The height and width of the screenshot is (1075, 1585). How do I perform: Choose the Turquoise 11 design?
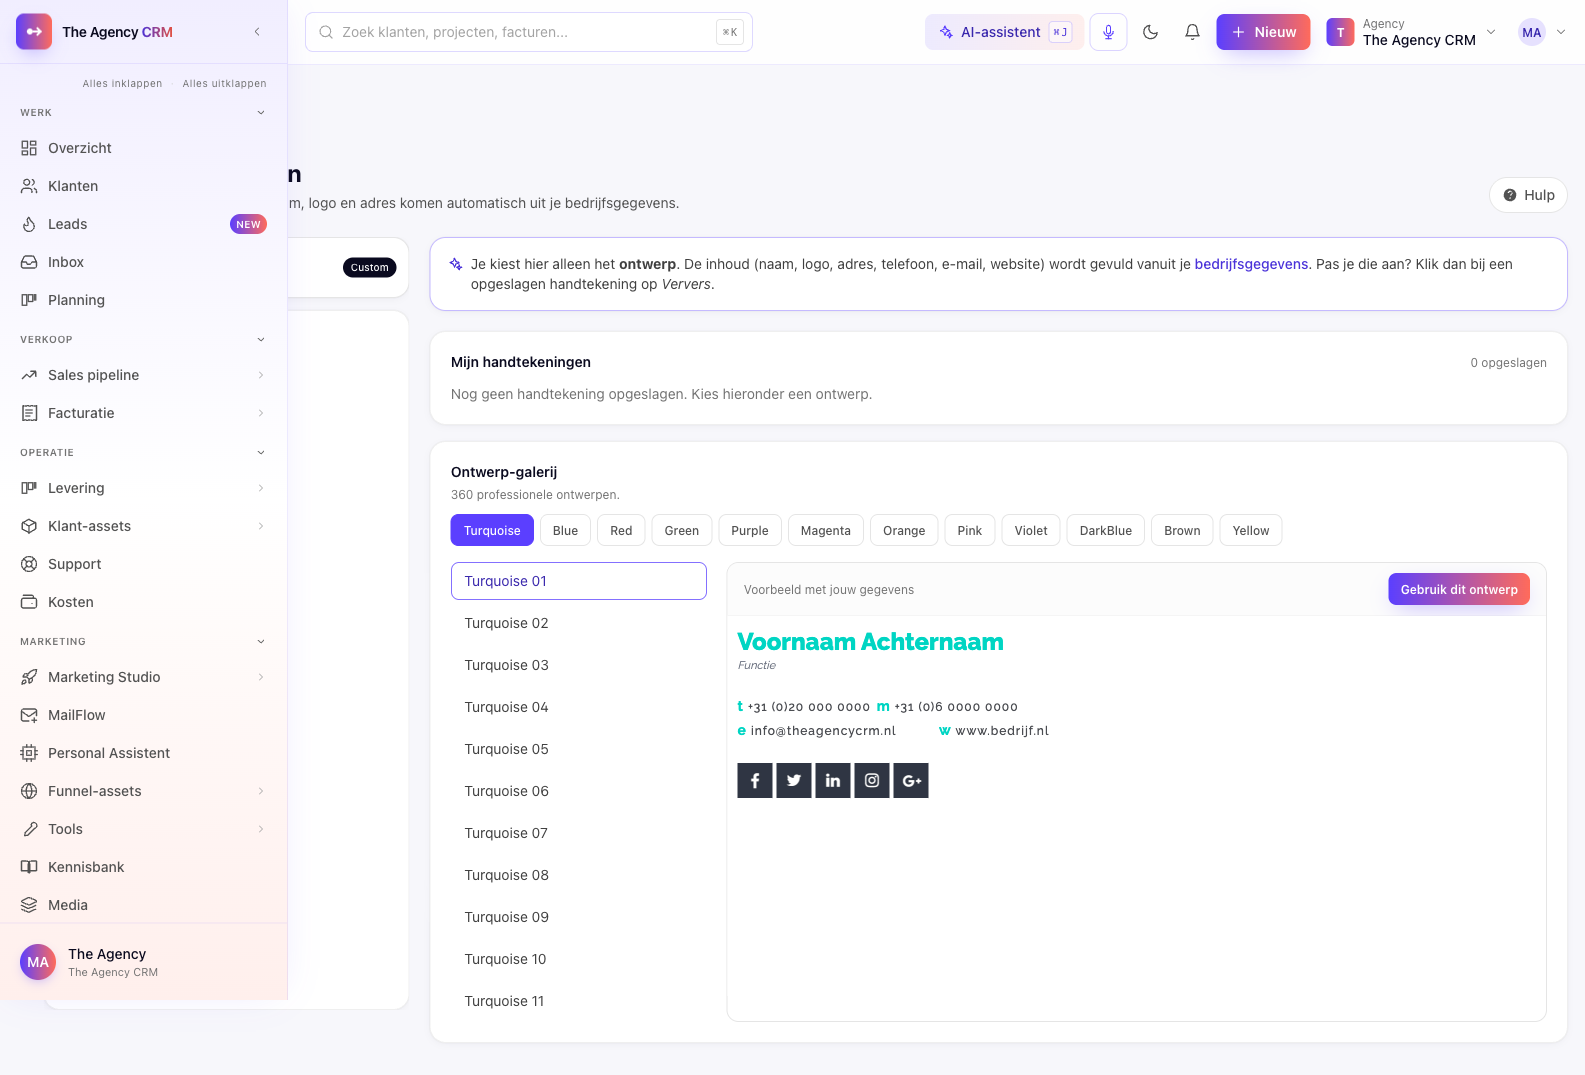[579, 1001]
